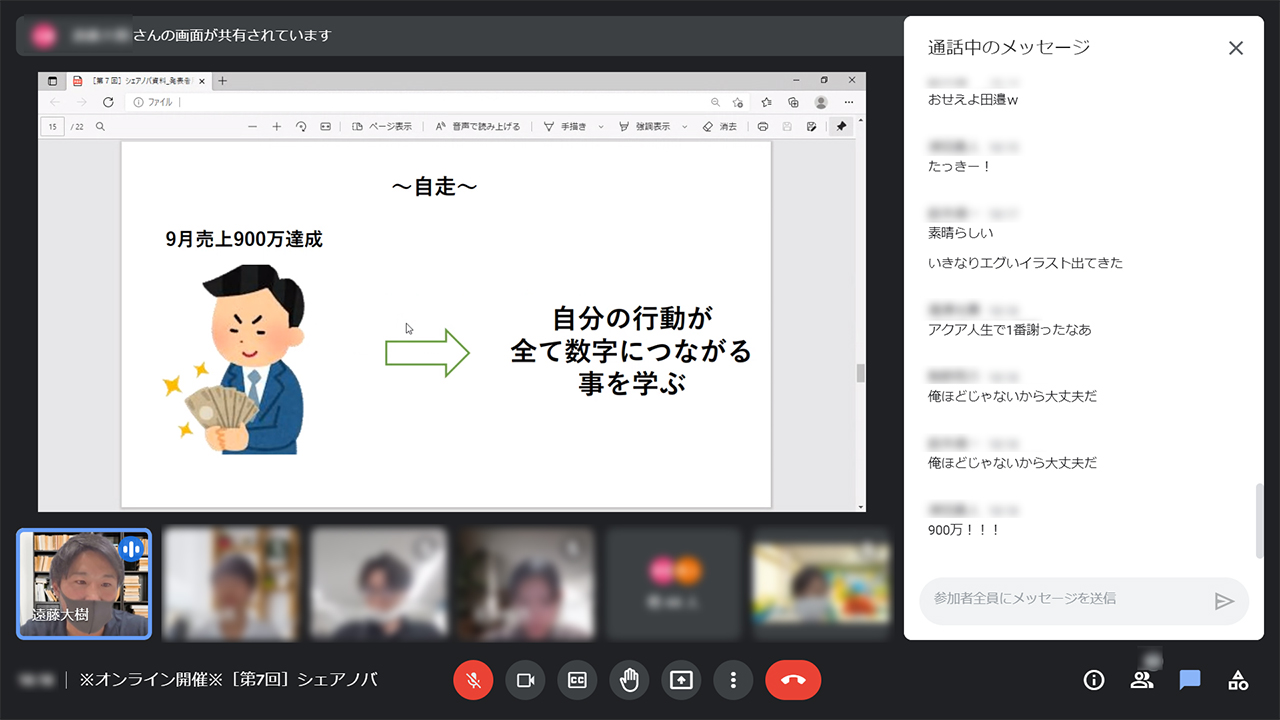This screenshot has width=1280, height=720.
Task: Close the in-call messages panel
Action: coord(1236,48)
